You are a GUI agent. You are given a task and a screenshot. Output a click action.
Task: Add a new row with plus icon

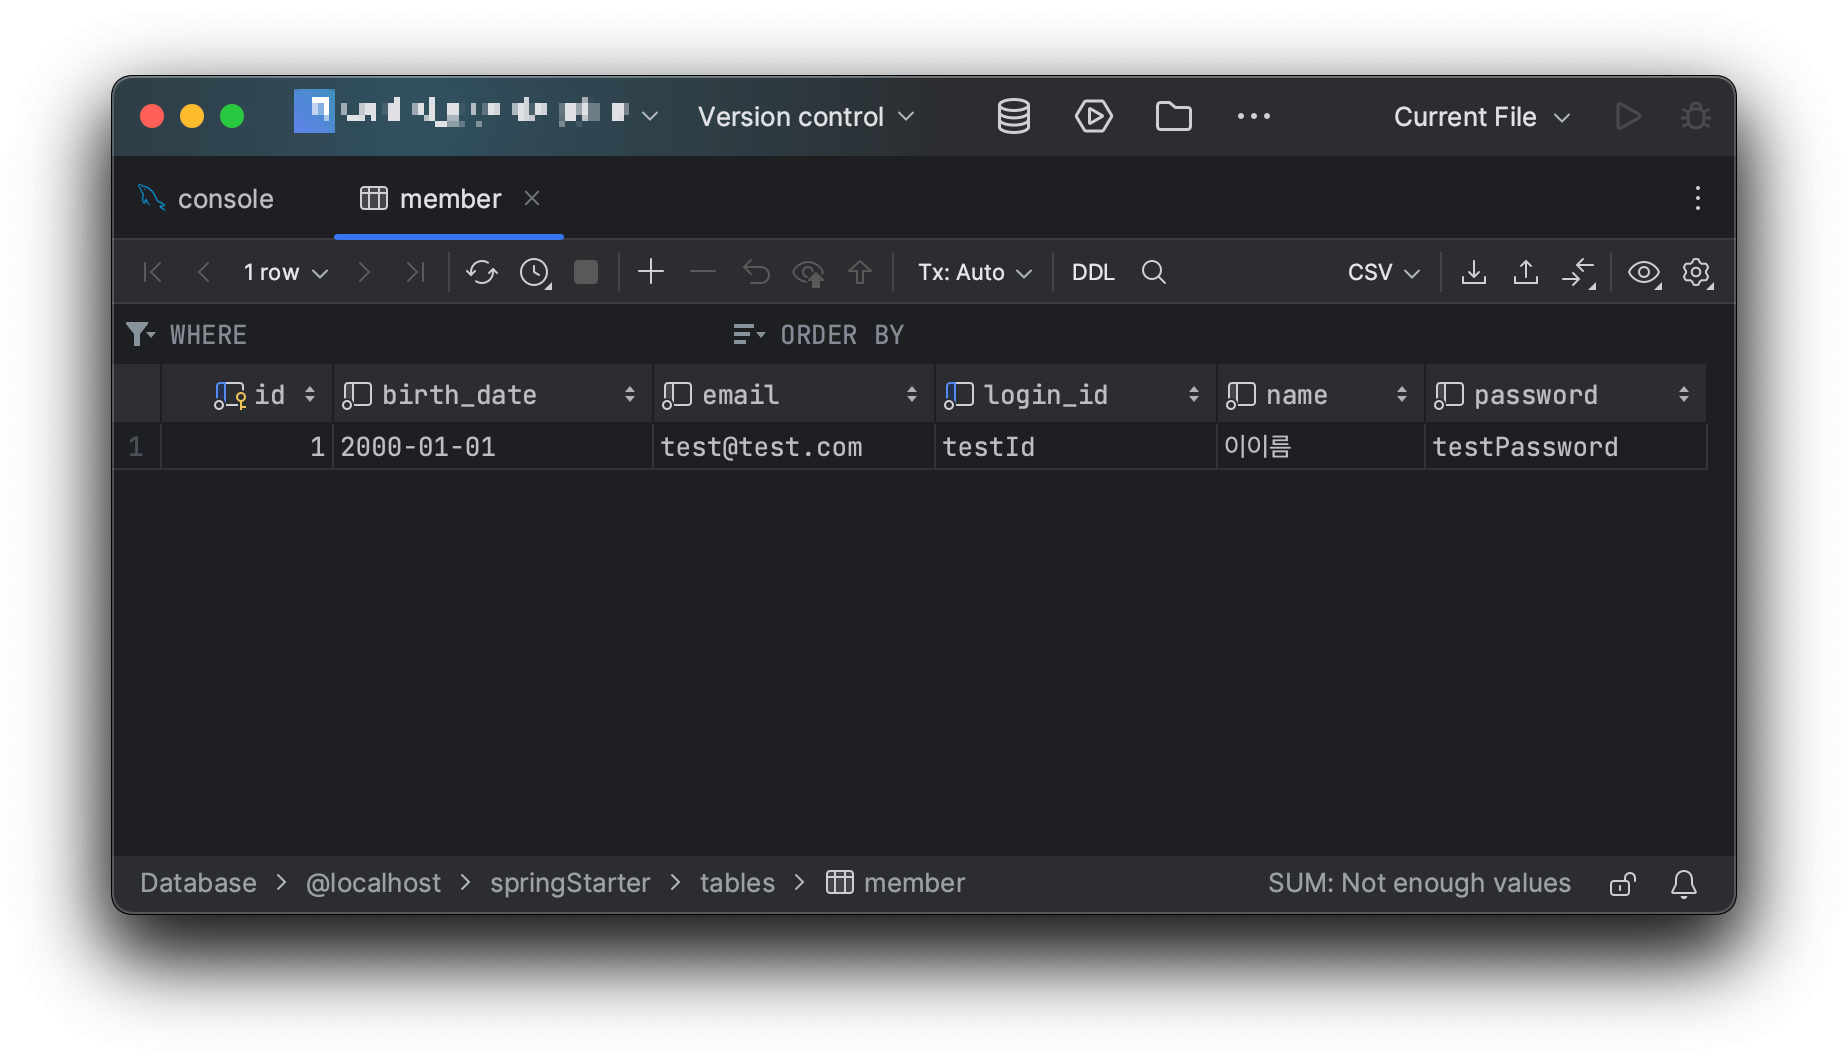click(651, 272)
